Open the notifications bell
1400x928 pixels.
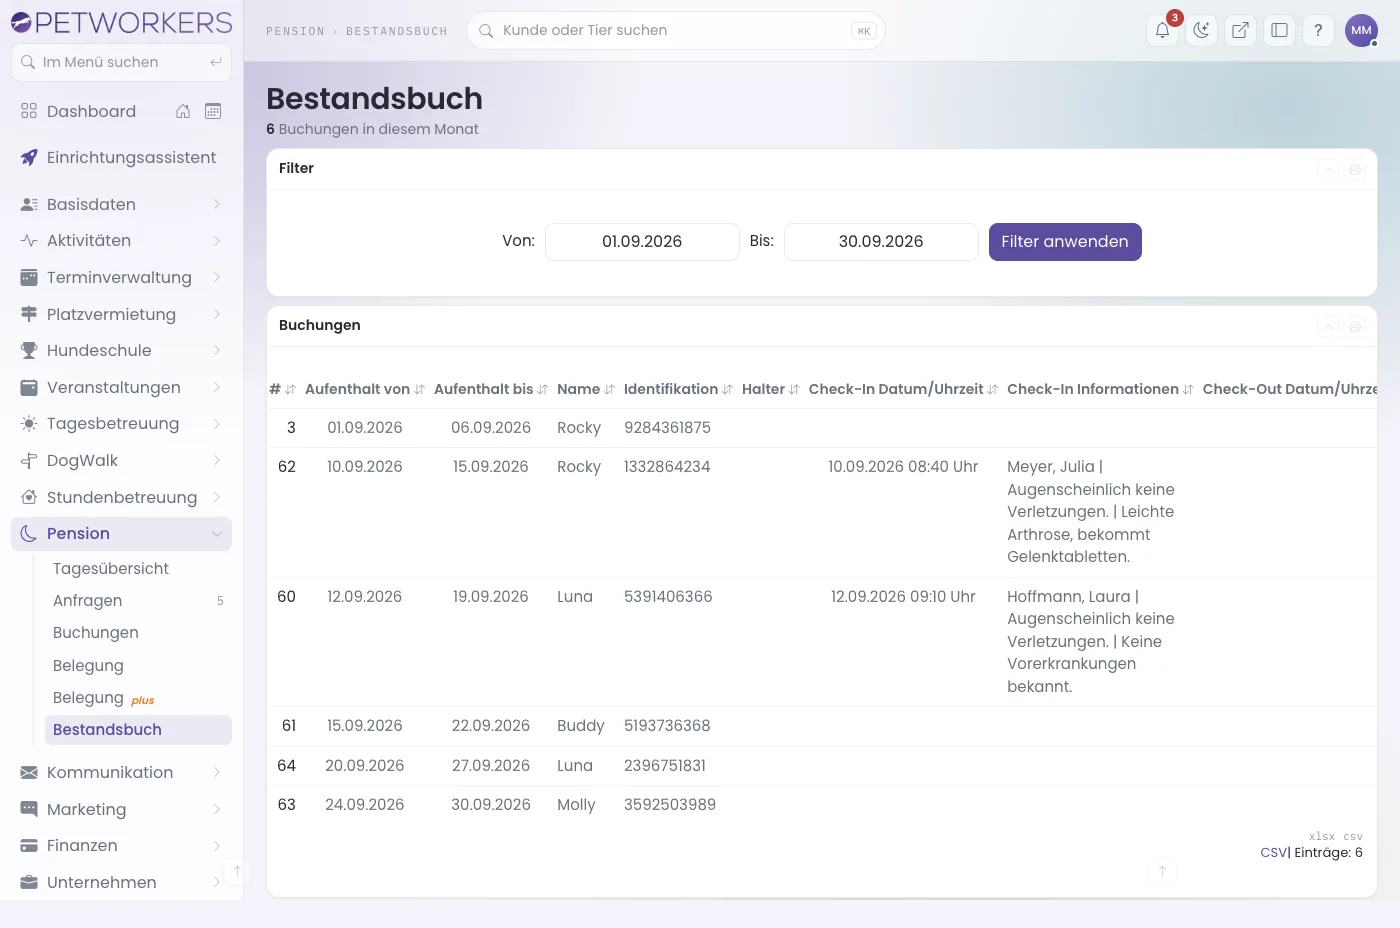pyautogui.click(x=1162, y=30)
